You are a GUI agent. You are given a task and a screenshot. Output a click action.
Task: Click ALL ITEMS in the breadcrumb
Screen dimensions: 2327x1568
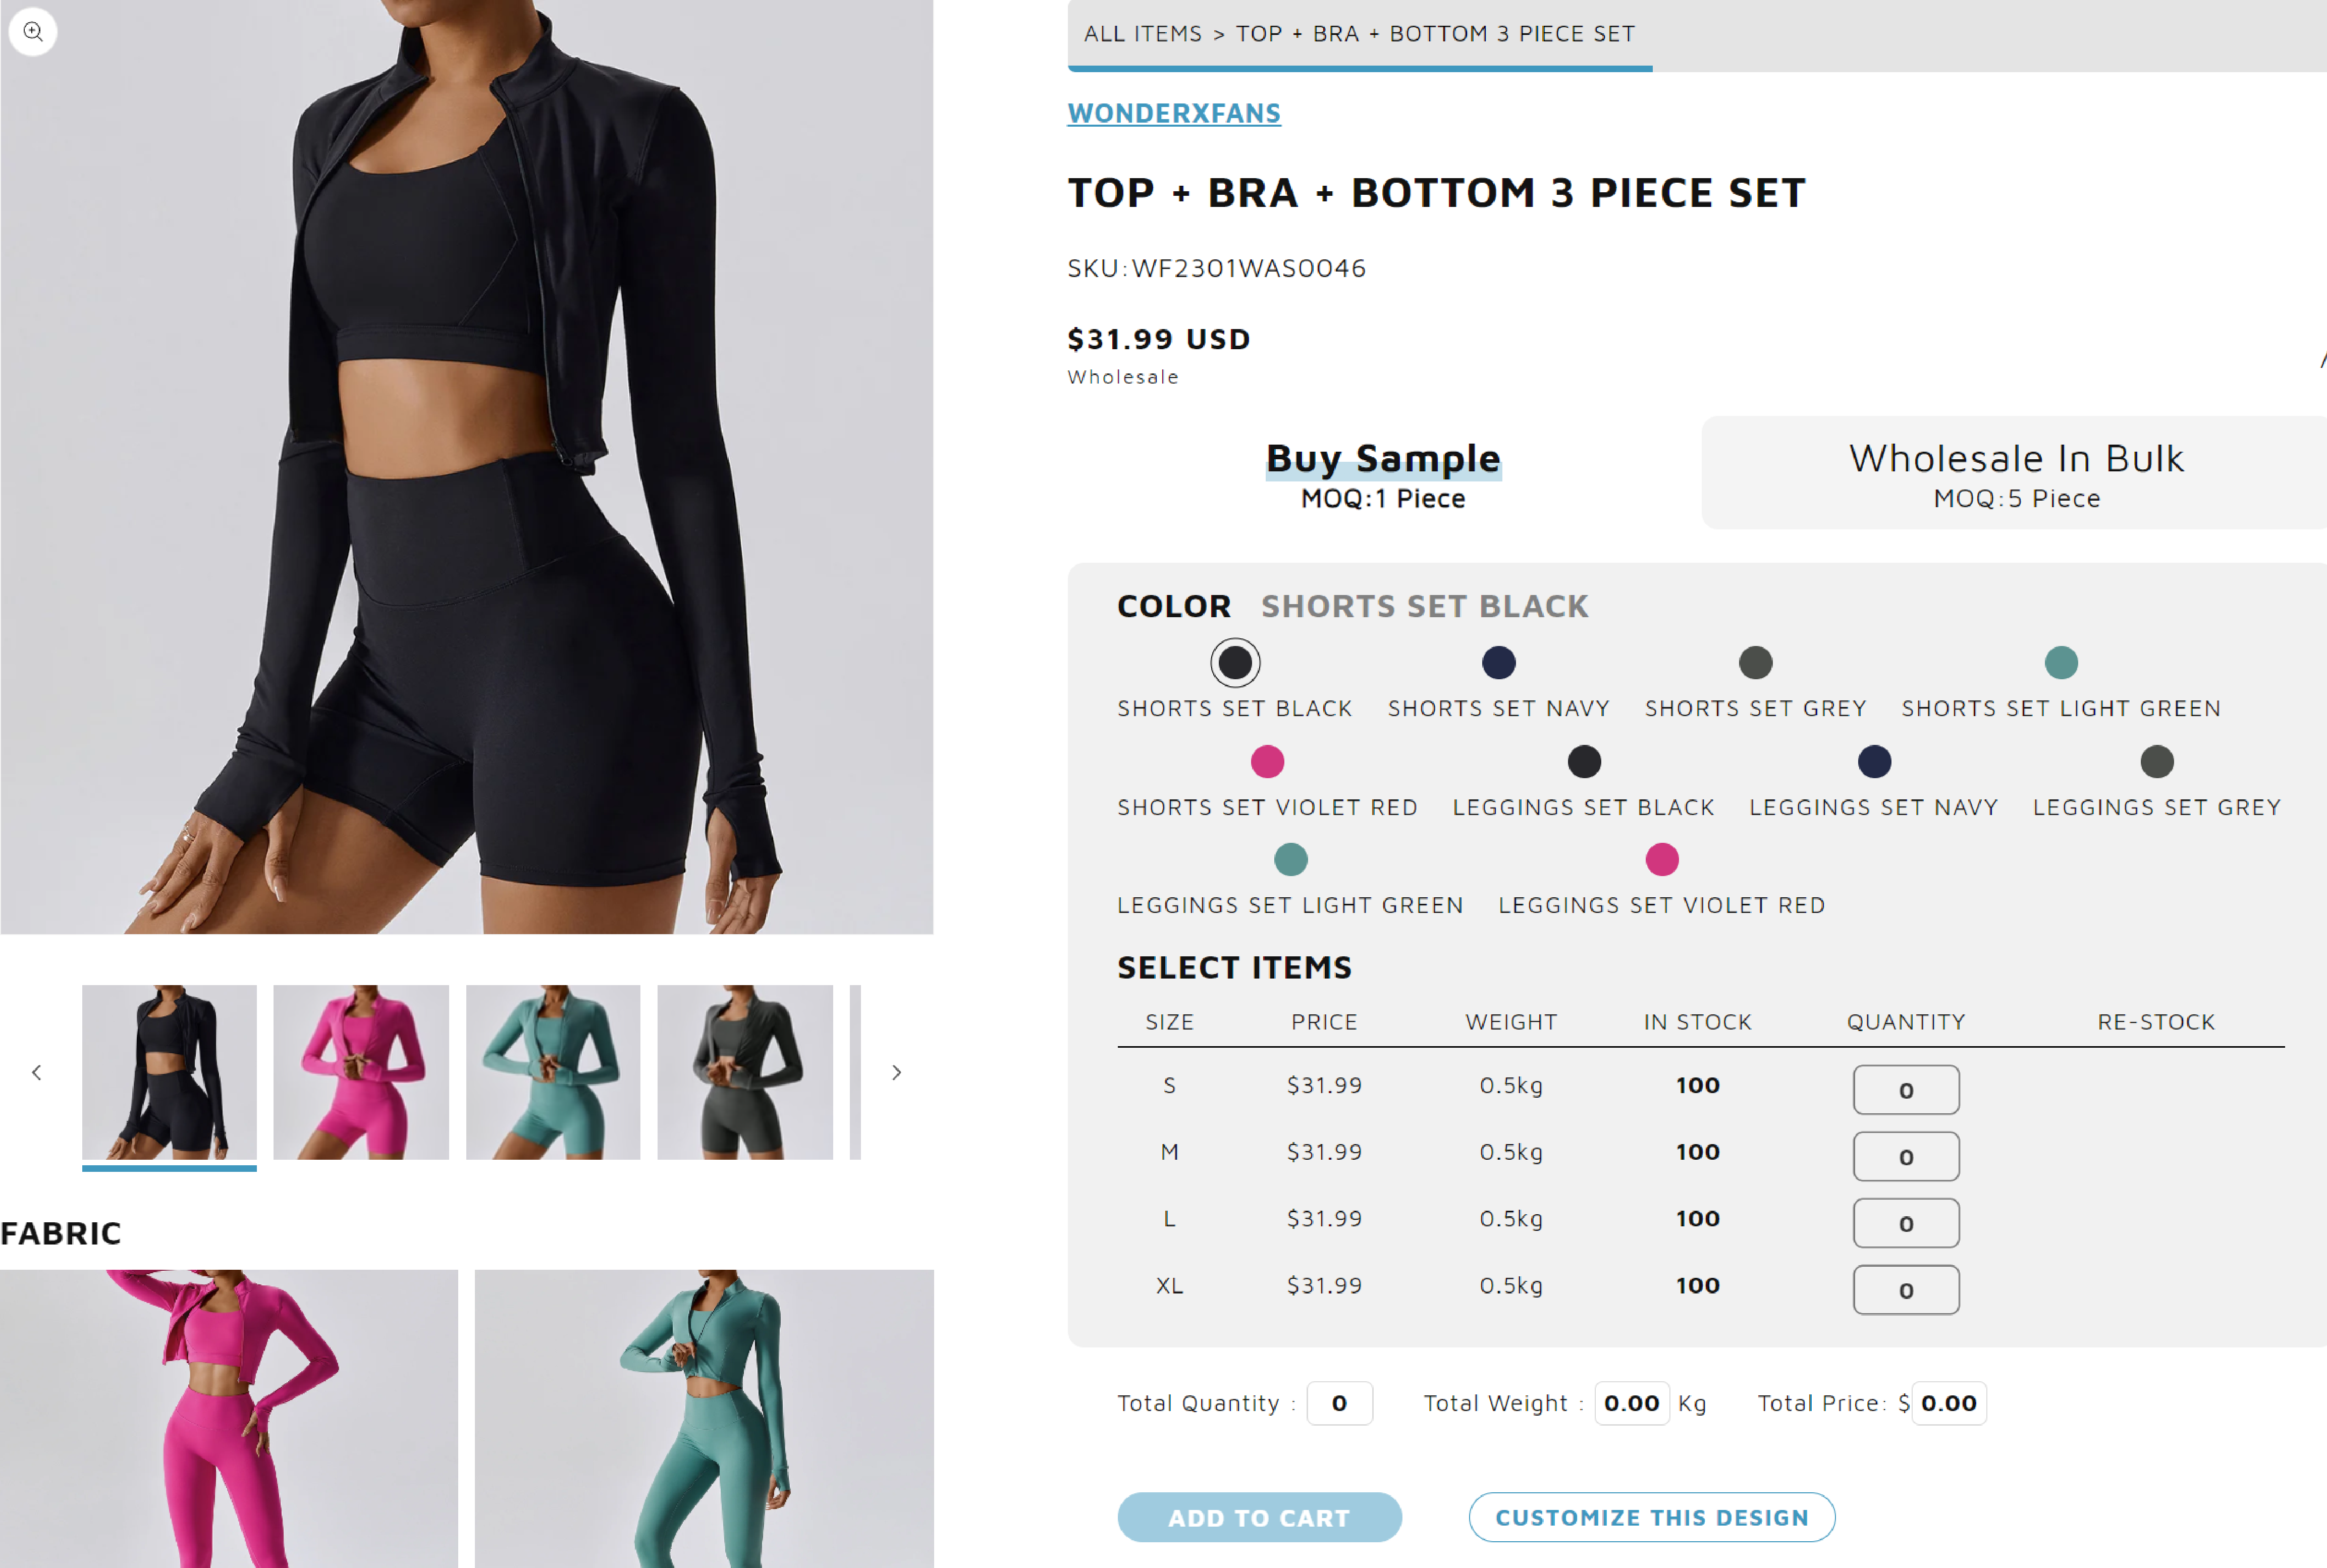tap(1143, 34)
